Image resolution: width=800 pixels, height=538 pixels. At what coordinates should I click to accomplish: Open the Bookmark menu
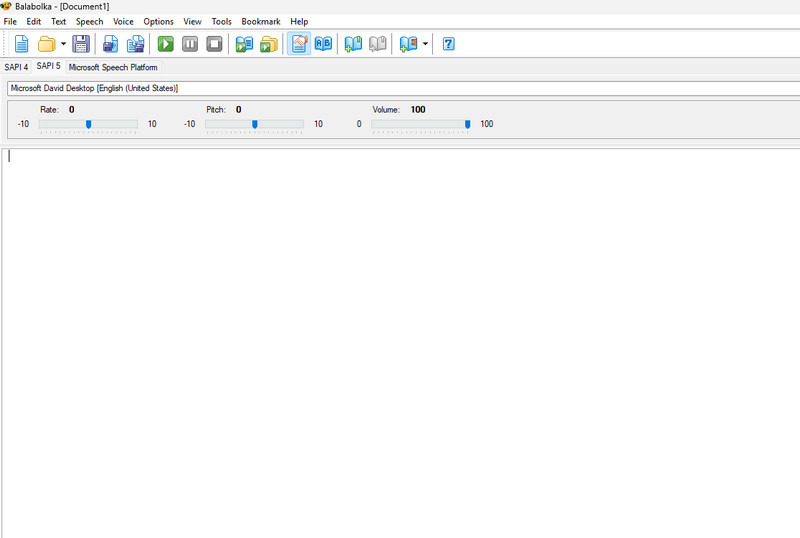pos(261,21)
